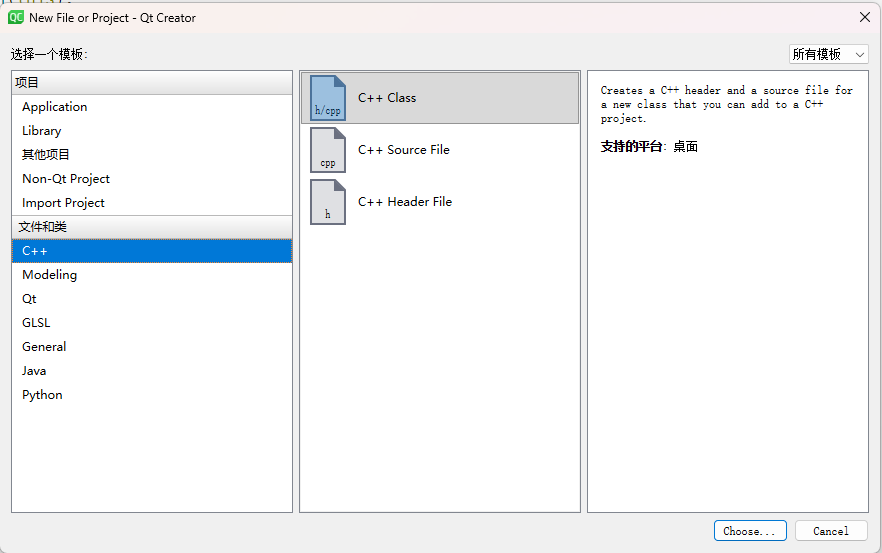Select the Modeling category
Image resolution: width=882 pixels, height=553 pixels.
tap(152, 275)
